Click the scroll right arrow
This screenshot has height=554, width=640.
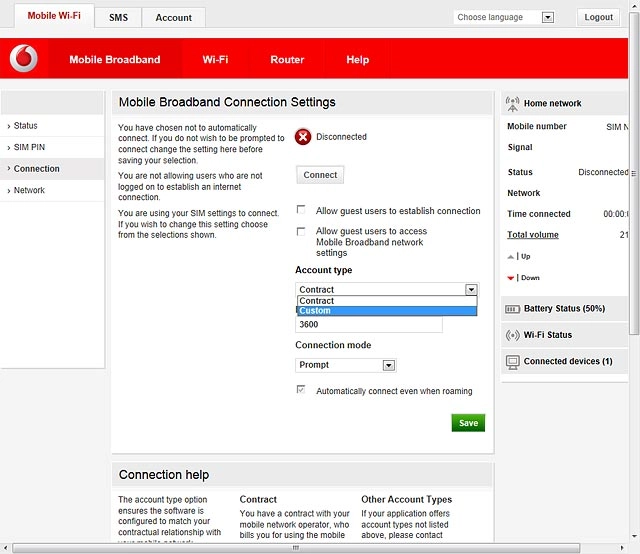pyautogui.click(x=622, y=548)
